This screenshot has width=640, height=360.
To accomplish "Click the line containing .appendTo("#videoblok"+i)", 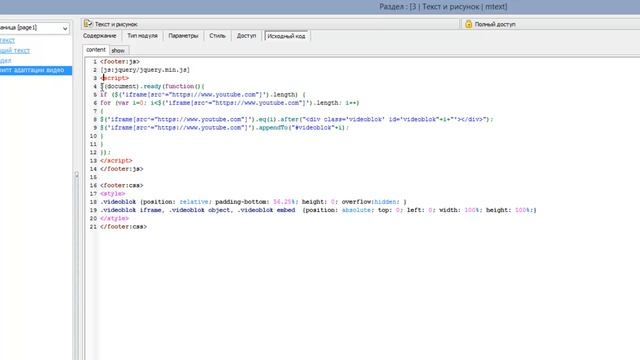I will (224, 127).
